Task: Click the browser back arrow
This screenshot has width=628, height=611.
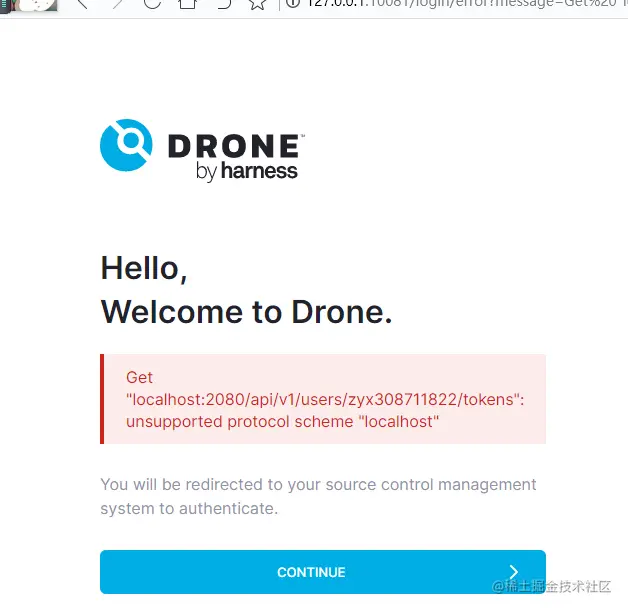Action: coord(82,3)
